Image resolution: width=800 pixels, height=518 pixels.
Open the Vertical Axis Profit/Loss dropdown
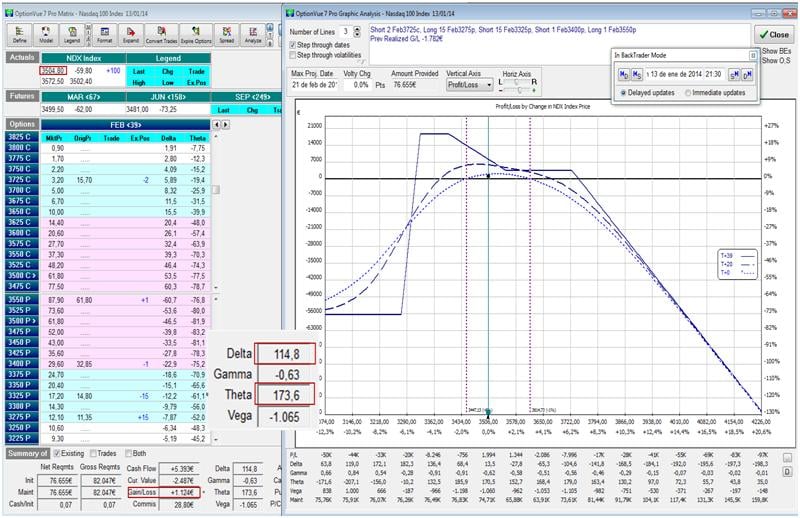(x=471, y=86)
